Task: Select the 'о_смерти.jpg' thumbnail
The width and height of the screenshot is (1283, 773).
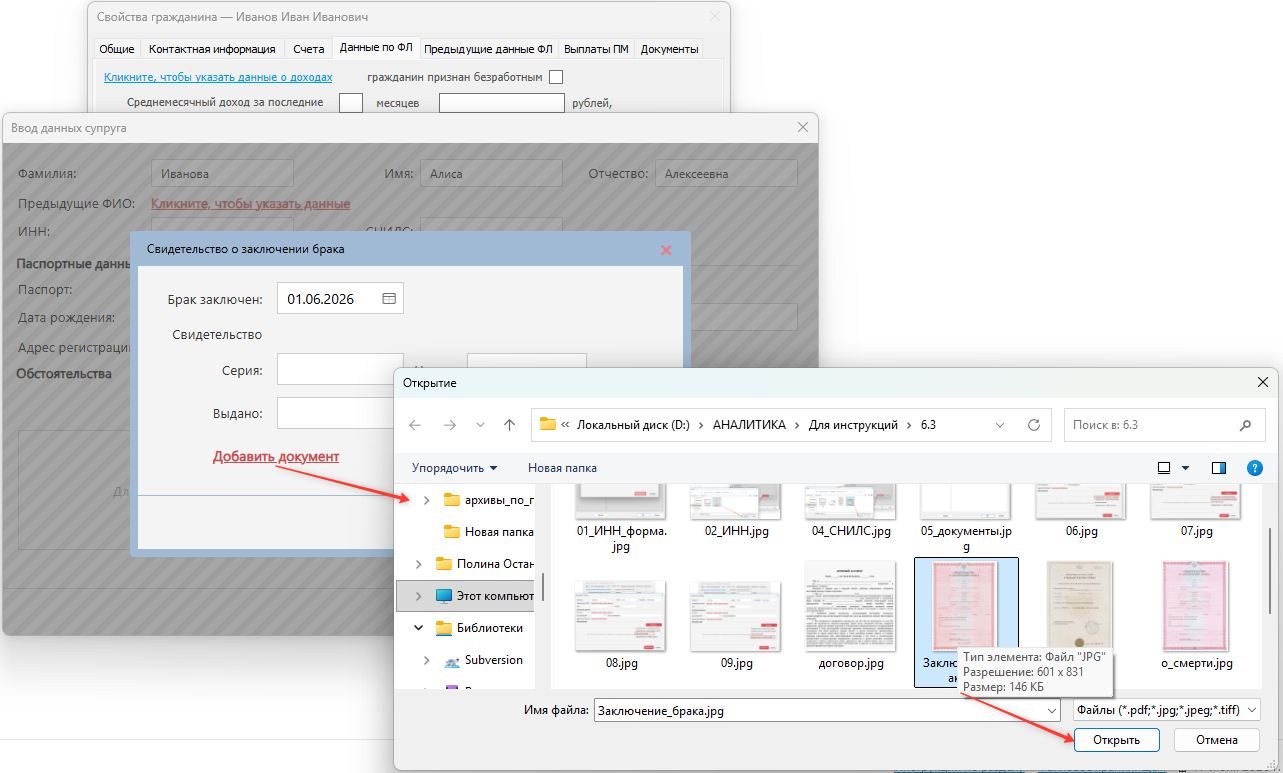Action: 1196,614
